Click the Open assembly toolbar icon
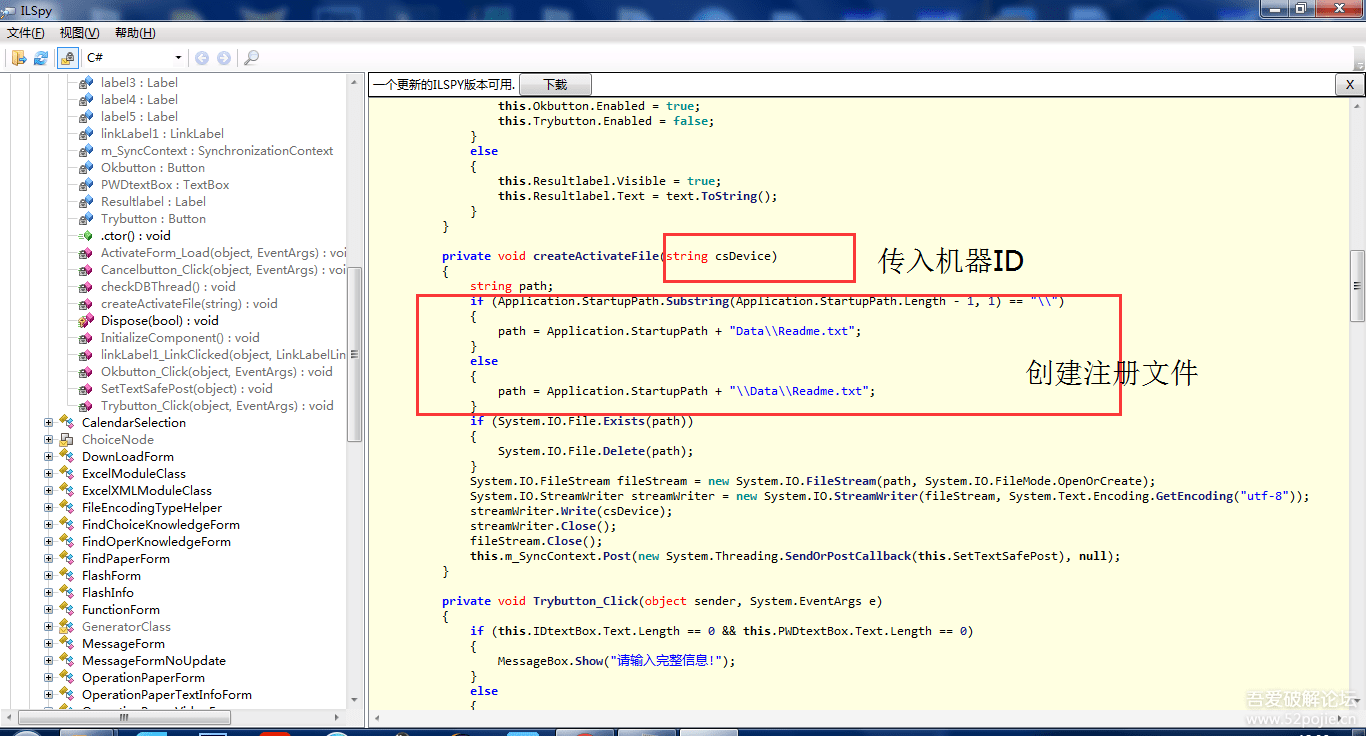Screen dimensions: 1366x736 tap(18, 58)
